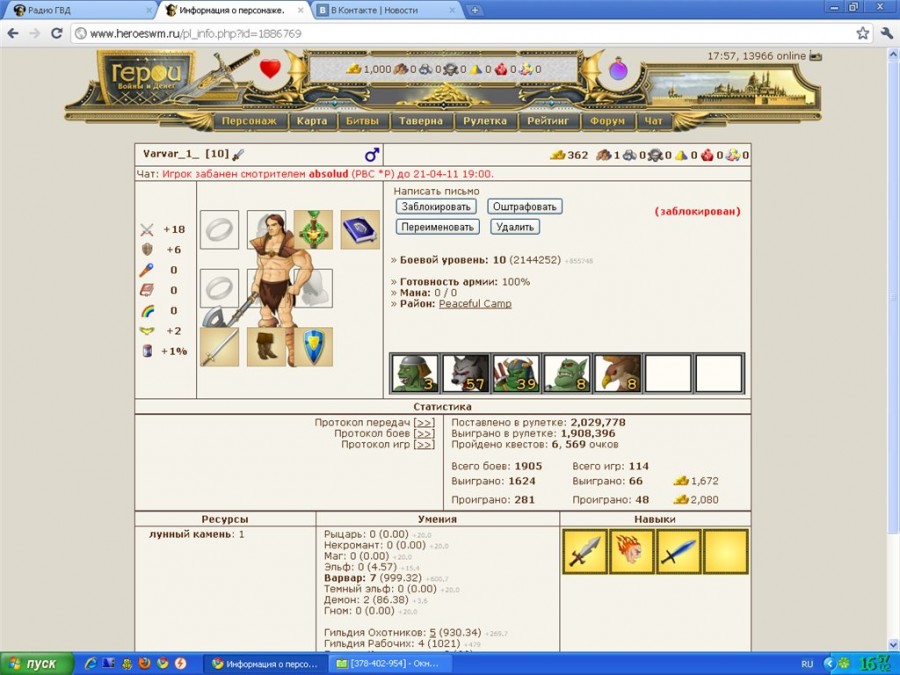Image resolution: width=900 pixels, height=675 pixels.
Task: Click the Заблокировать button
Action: coord(436,207)
